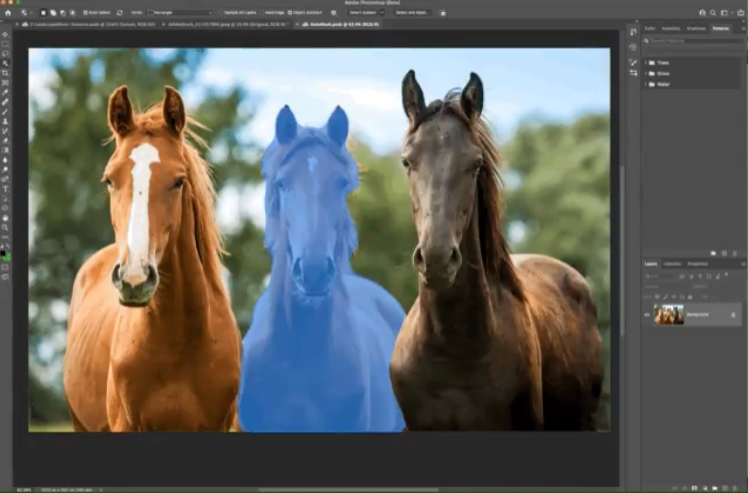Switch to the Swatches tab
The height and width of the screenshot is (493, 748).
pyautogui.click(x=671, y=29)
